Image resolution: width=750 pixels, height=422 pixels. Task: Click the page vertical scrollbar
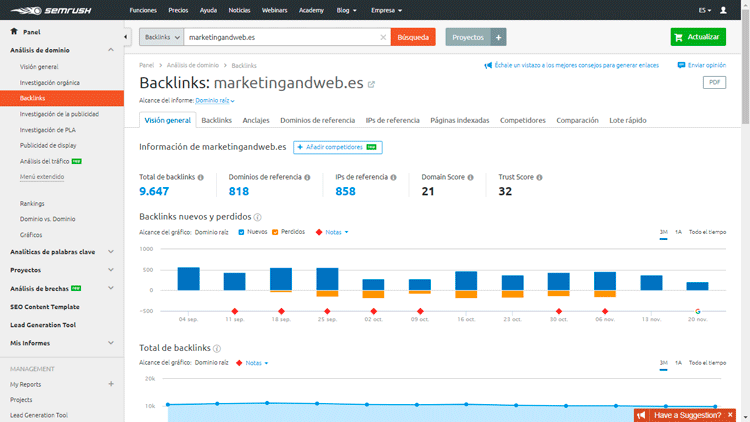tap(746, 67)
